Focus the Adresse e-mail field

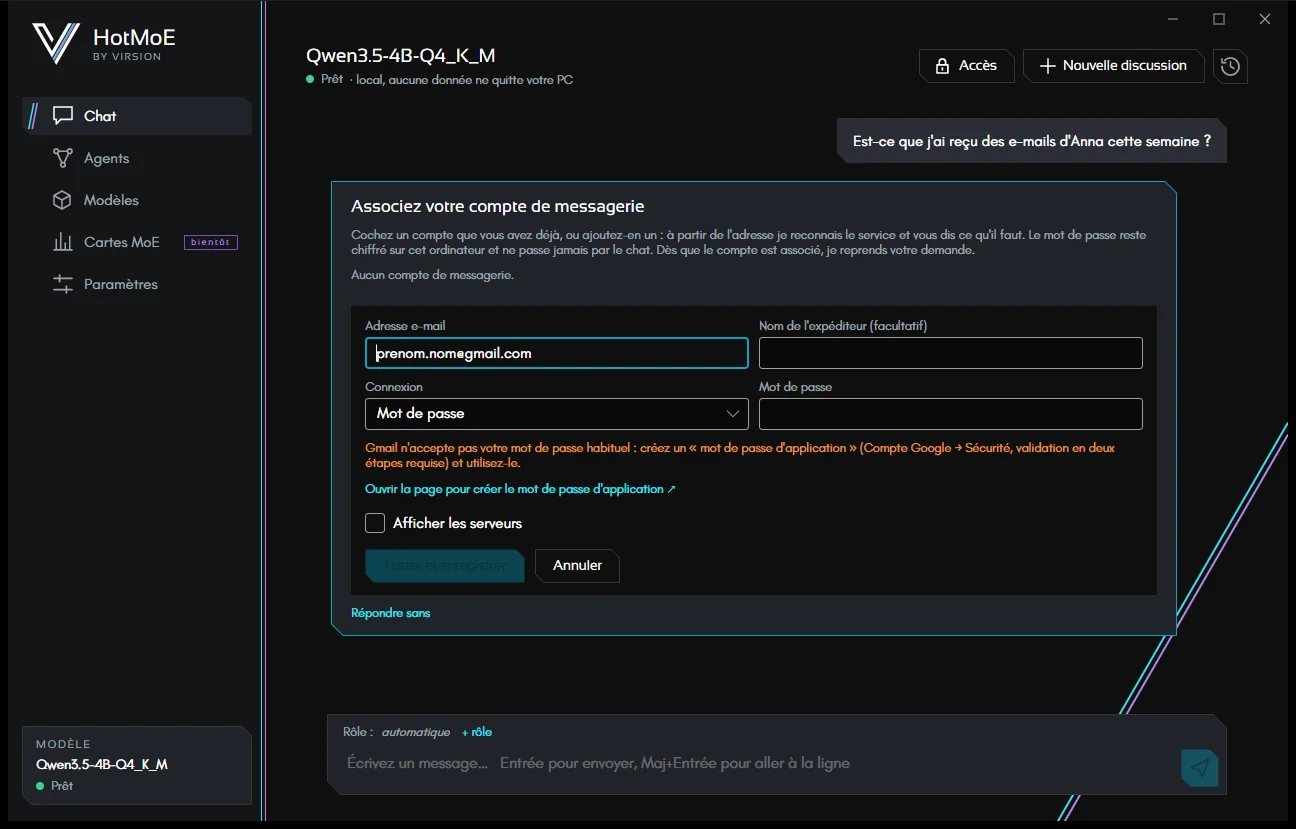pyautogui.click(x=557, y=353)
